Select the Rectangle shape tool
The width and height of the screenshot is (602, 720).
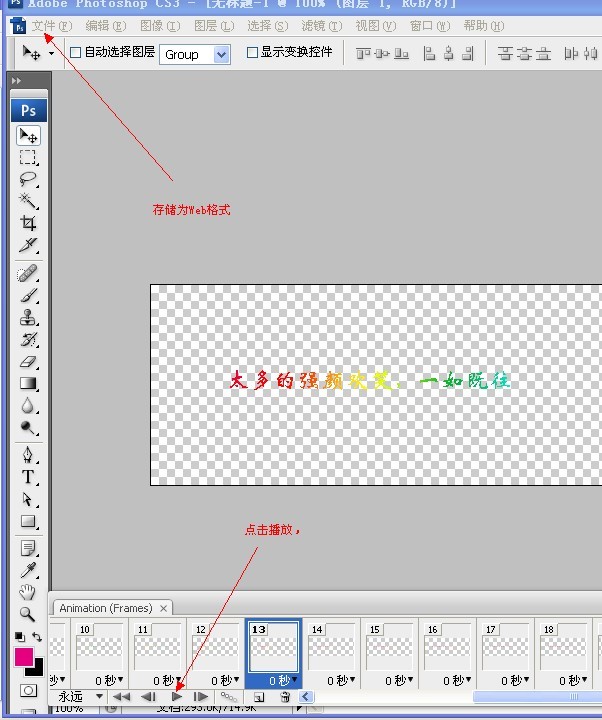click(x=28, y=521)
